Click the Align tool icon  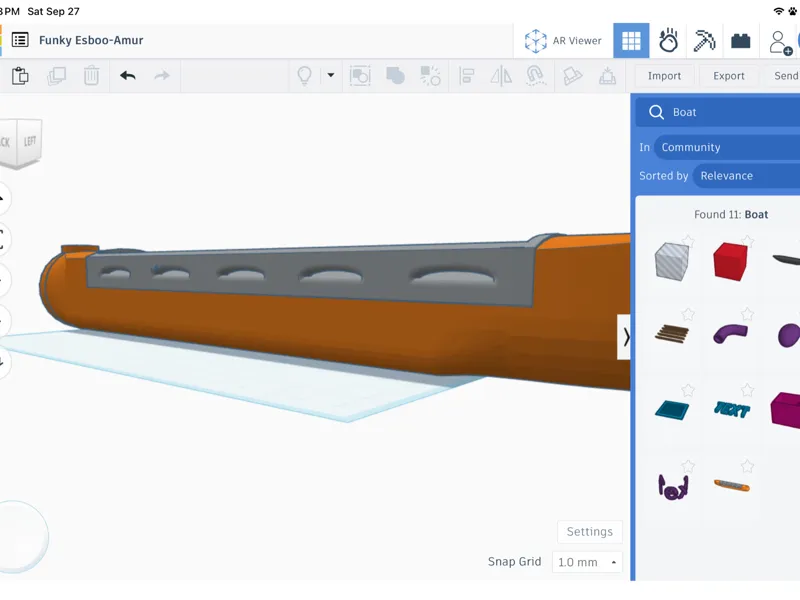coord(466,76)
